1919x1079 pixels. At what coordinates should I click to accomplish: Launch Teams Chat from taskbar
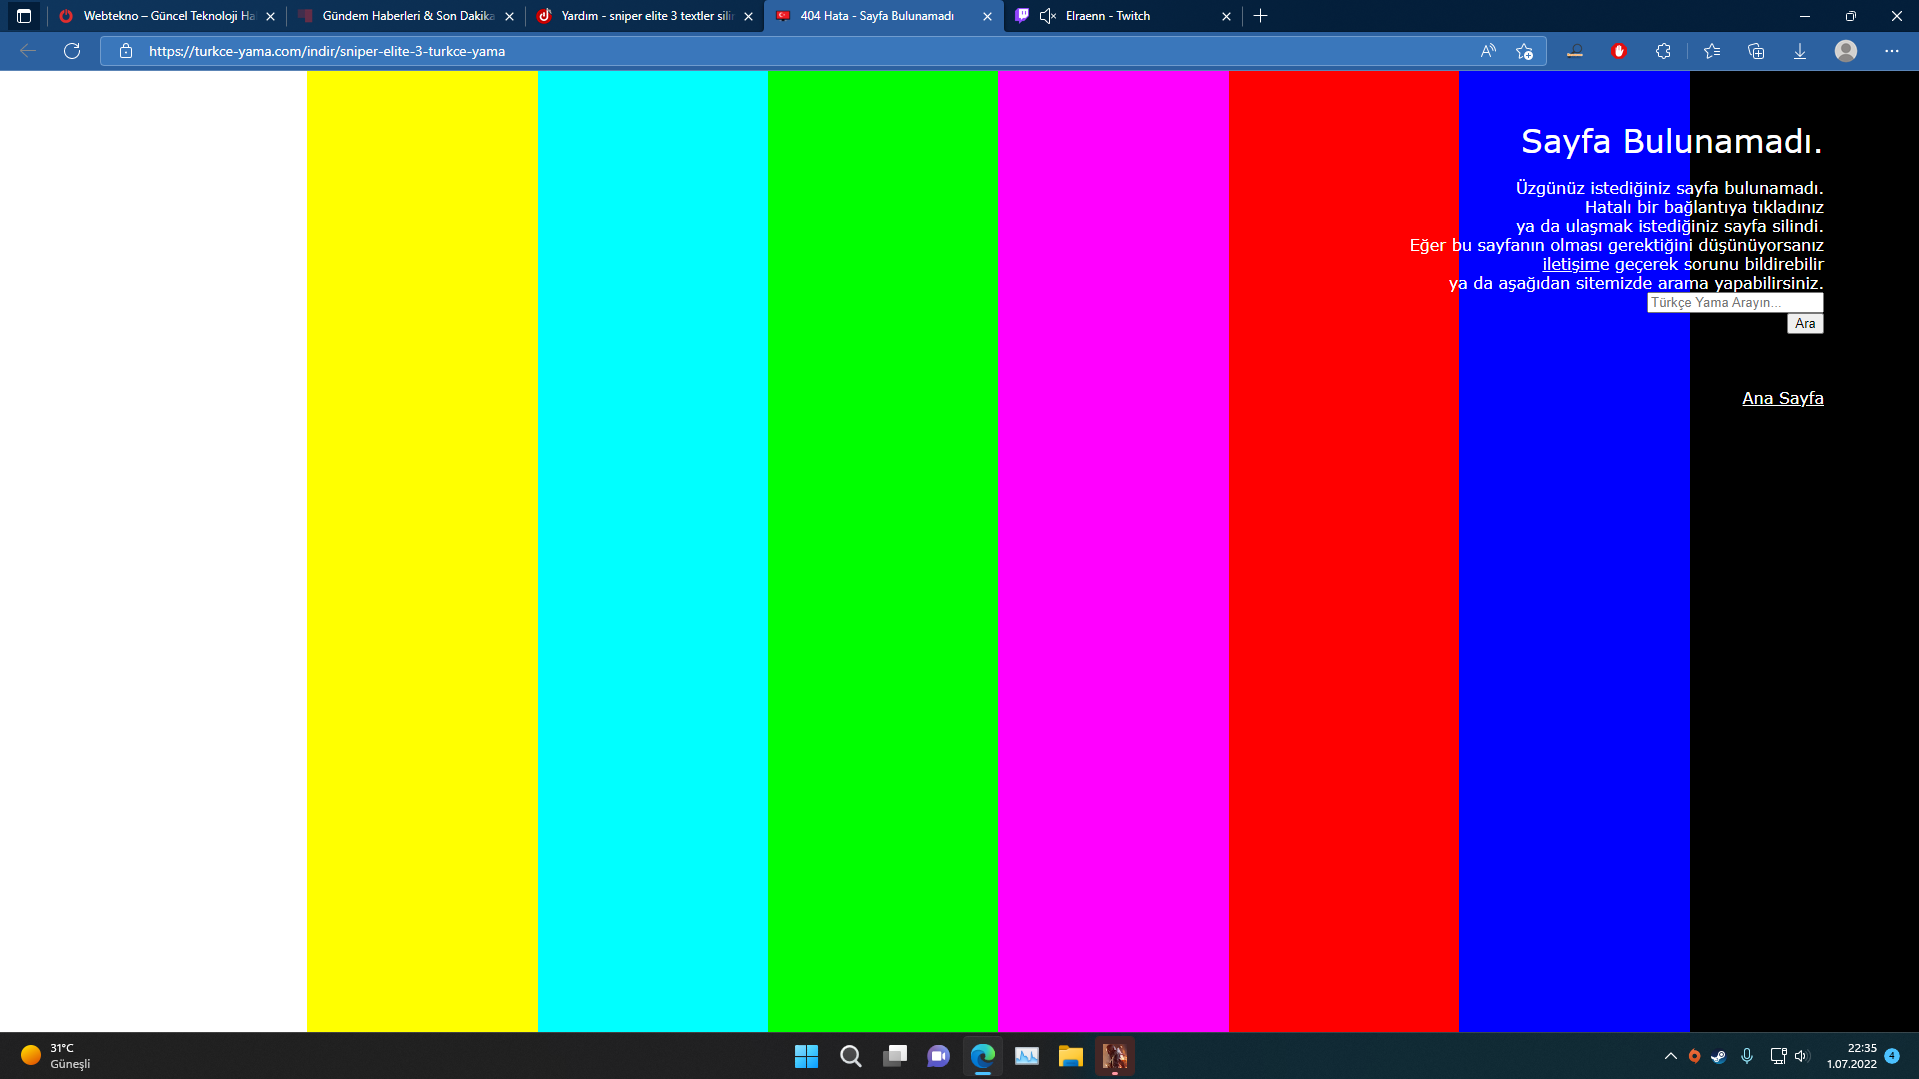938,1056
